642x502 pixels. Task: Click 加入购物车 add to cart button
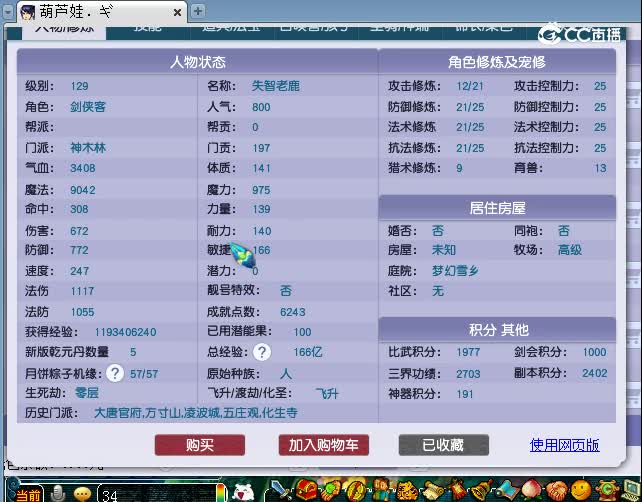click(323, 445)
